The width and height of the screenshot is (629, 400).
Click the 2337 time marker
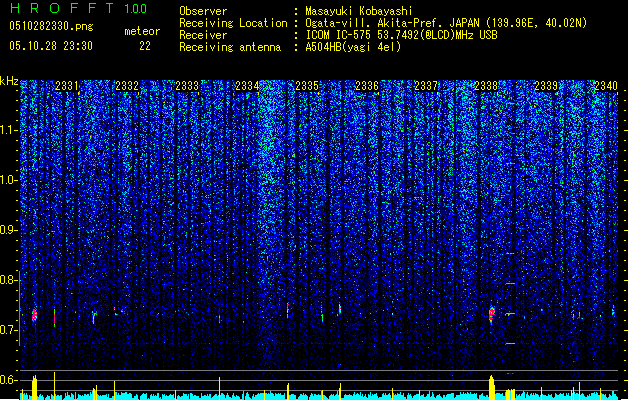point(426,86)
